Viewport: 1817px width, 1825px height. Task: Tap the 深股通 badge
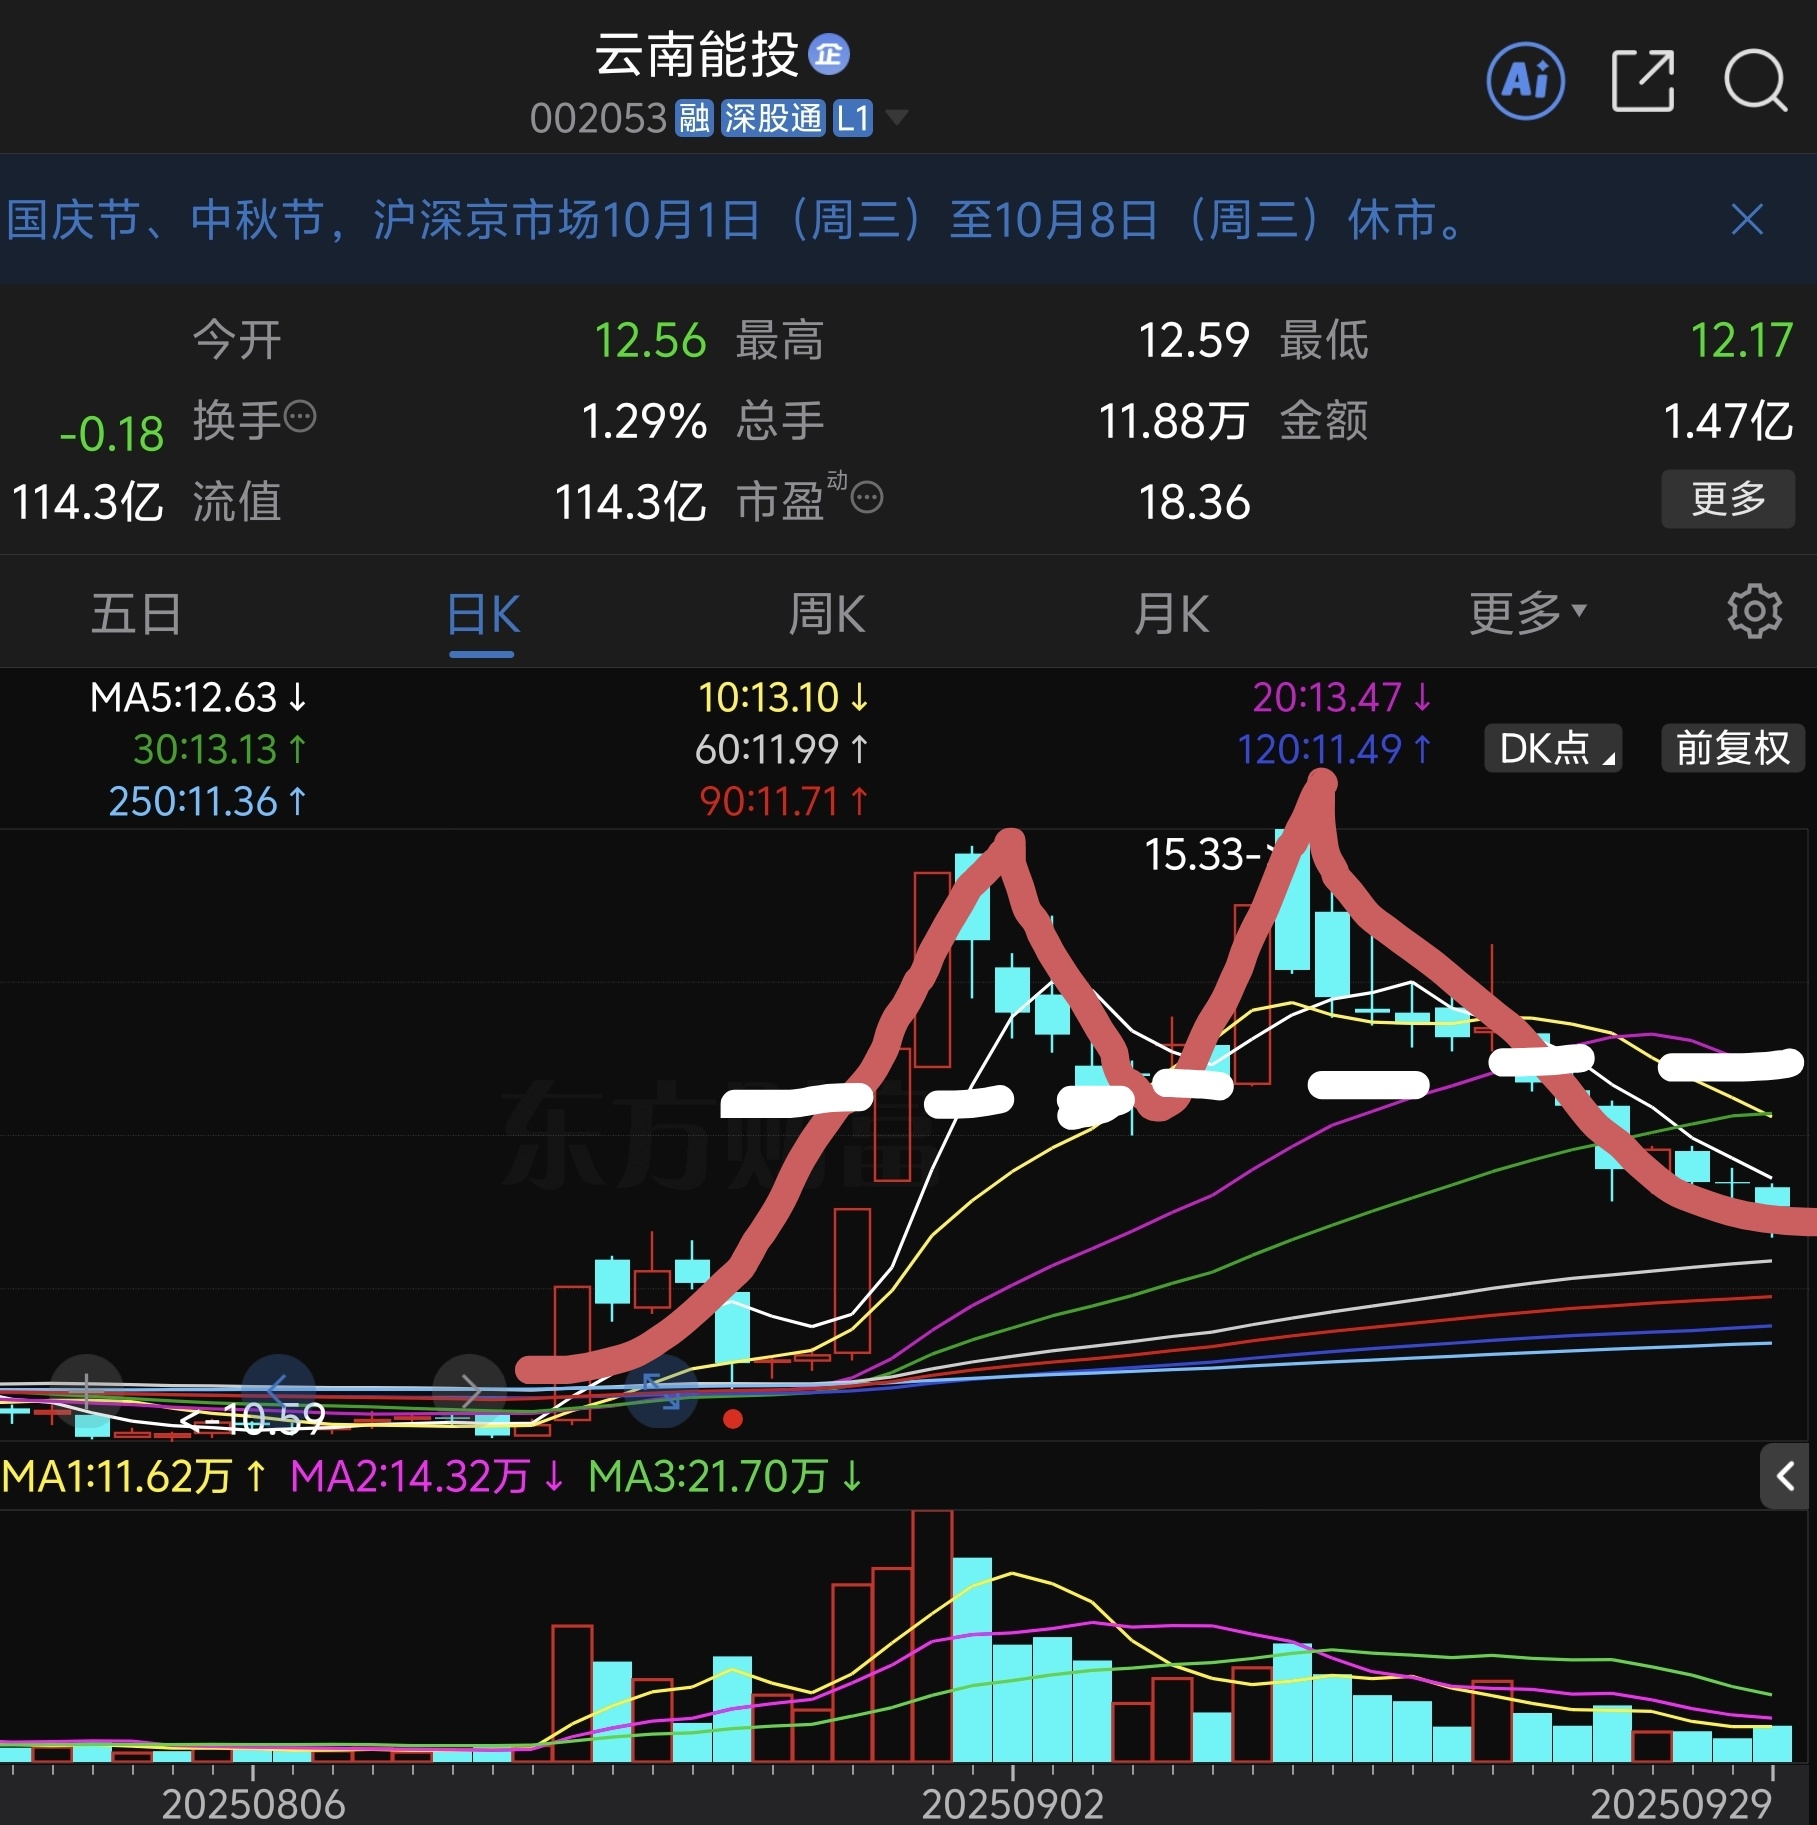tap(773, 118)
